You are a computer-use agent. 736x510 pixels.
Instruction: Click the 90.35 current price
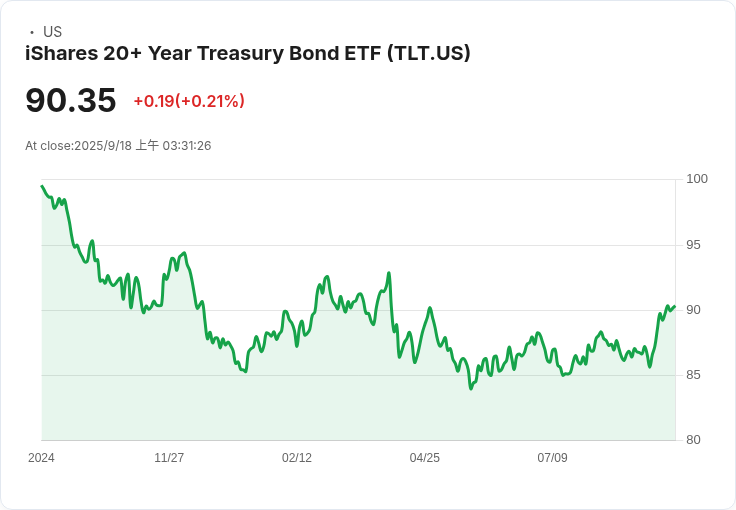coord(70,100)
